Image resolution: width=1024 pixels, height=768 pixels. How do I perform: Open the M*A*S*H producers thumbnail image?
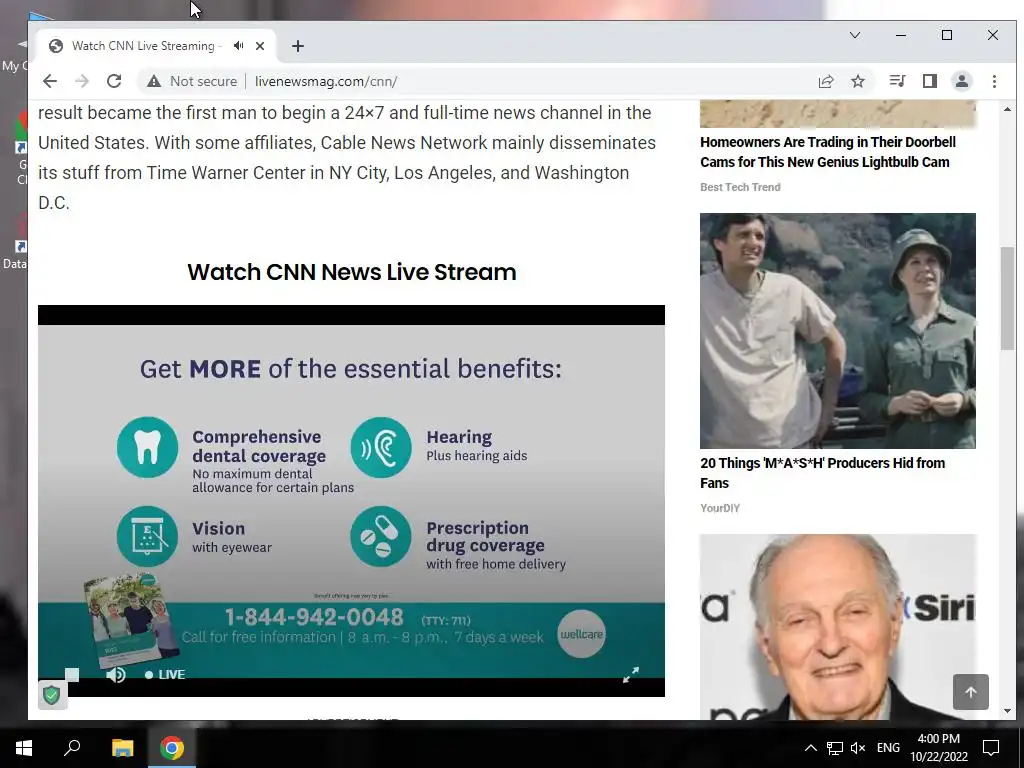(x=838, y=330)
